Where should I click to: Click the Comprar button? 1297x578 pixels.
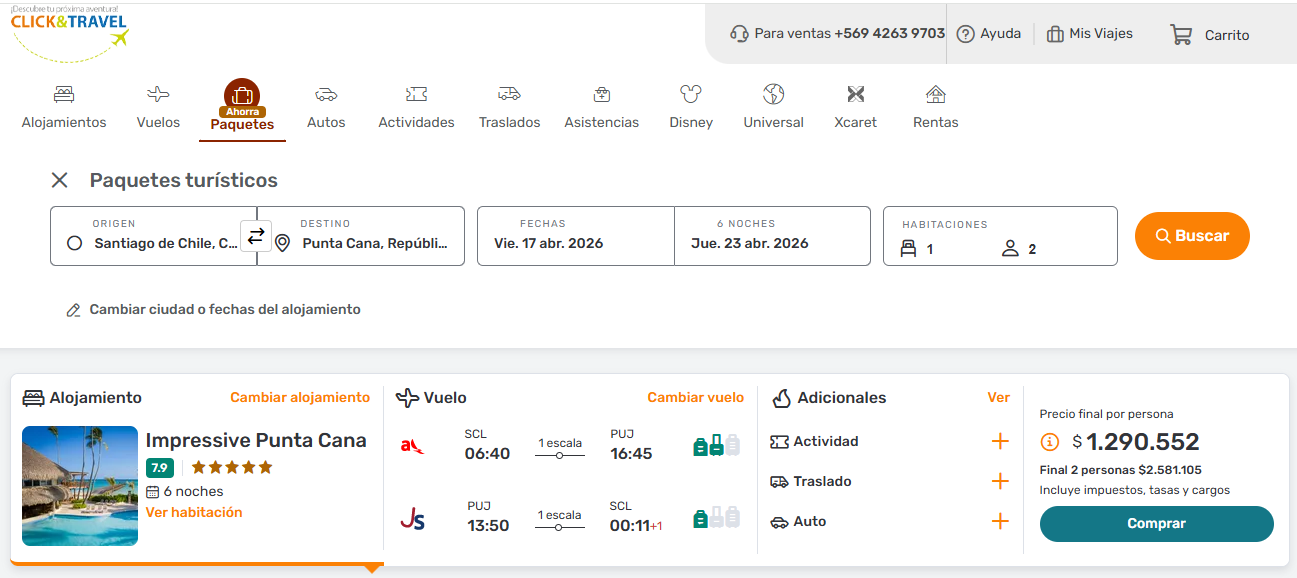pyautogui.click(x=1156, y=524)
